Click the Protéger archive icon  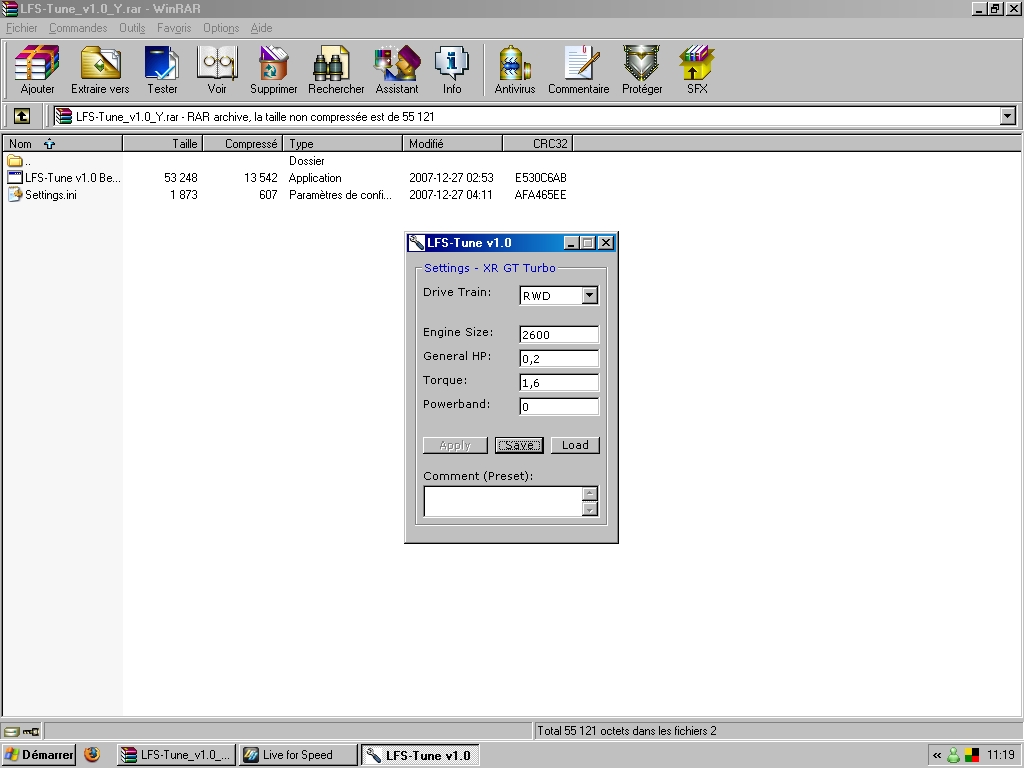(642, 69)
